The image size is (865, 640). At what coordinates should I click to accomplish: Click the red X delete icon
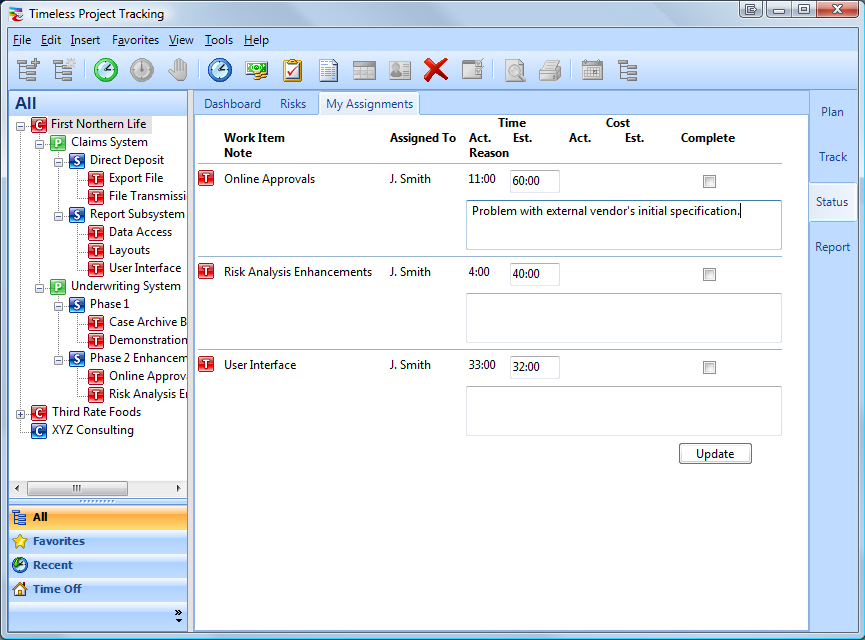tap(435, 70)
